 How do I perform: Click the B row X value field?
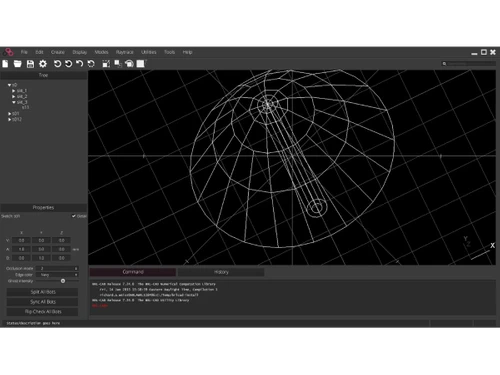(21, 258)
